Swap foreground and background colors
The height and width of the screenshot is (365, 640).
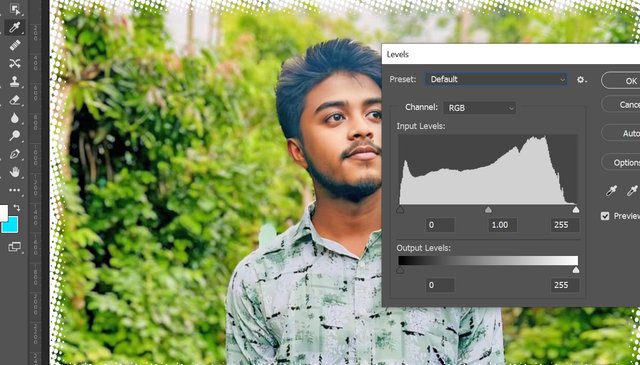tap(17, 208)
